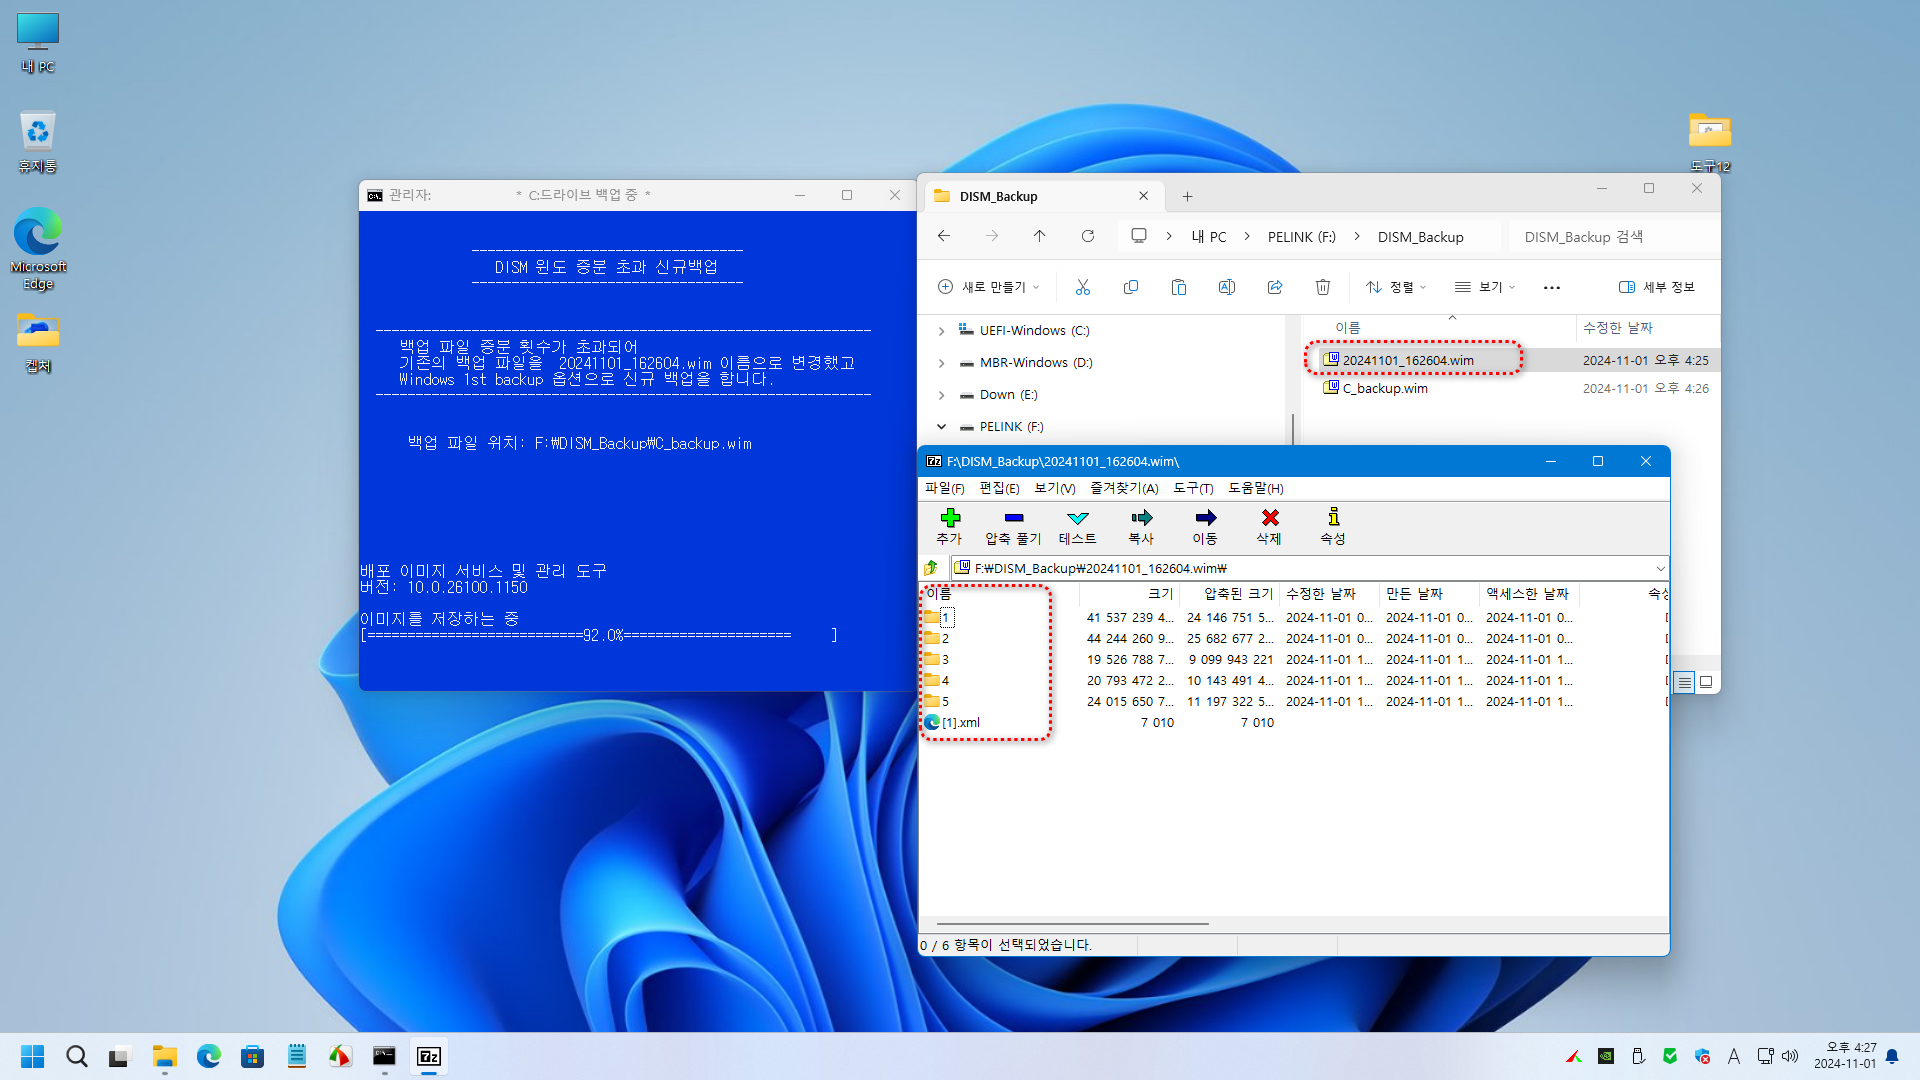The height and width of the screenshot is (1080, 1920).
Task: Click the Explorer Cut icon
Action: (x=1082, y=287)
